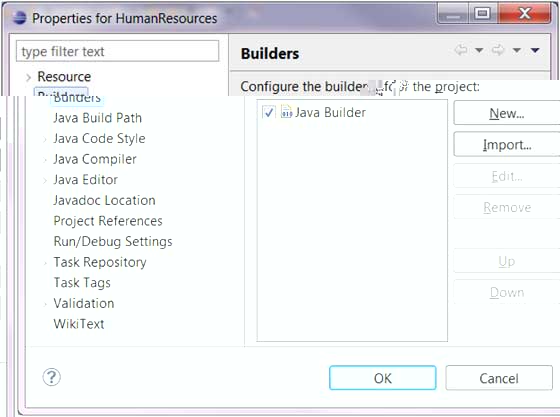Maximize the Properties dialog window

(x=482, y=14)
